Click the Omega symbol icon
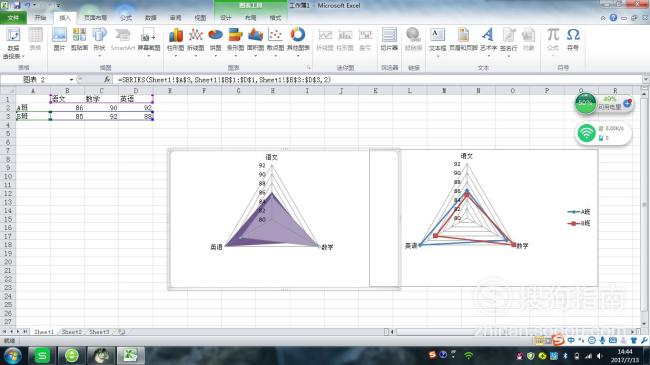Screen dimensions: 650x365 pyautogui.click(x=573, y=40)
